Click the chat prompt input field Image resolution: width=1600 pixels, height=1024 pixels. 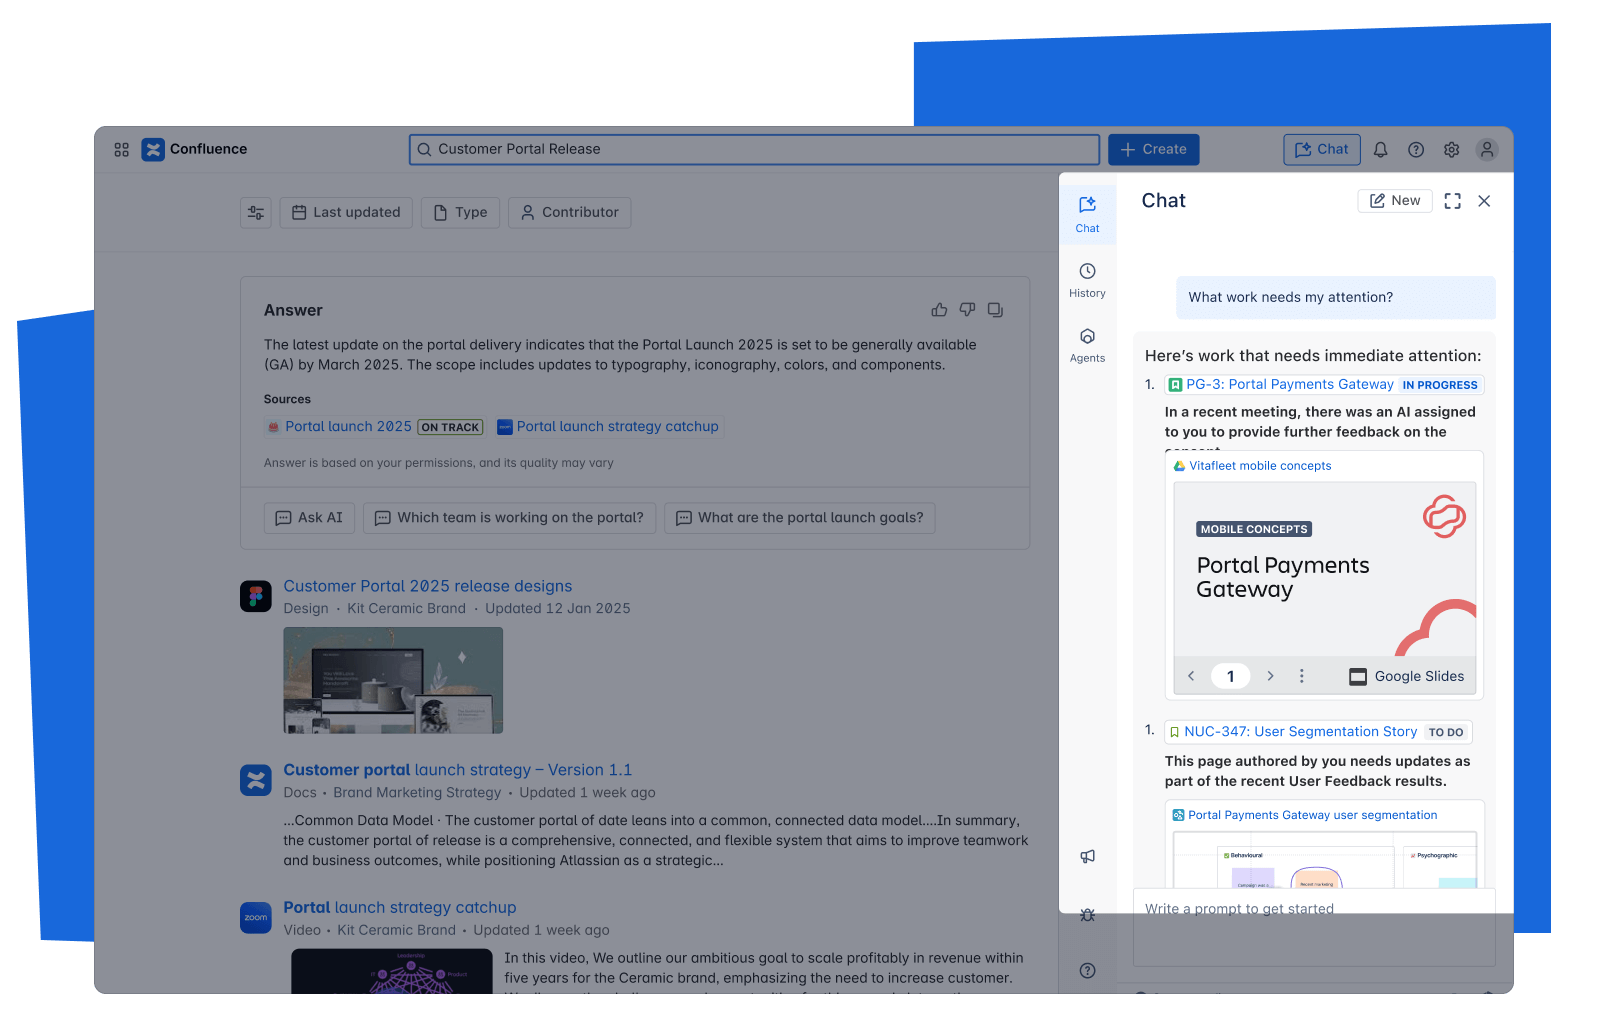[x=1300, y=908]
